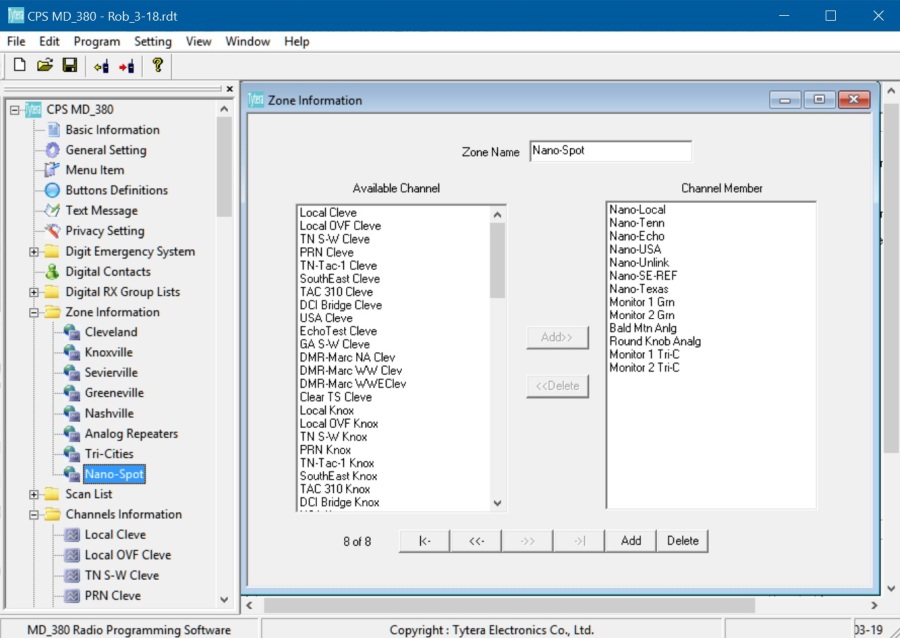Go to first zone with K<- button
This screenshot has width=900, height=638.
point(424,541)
